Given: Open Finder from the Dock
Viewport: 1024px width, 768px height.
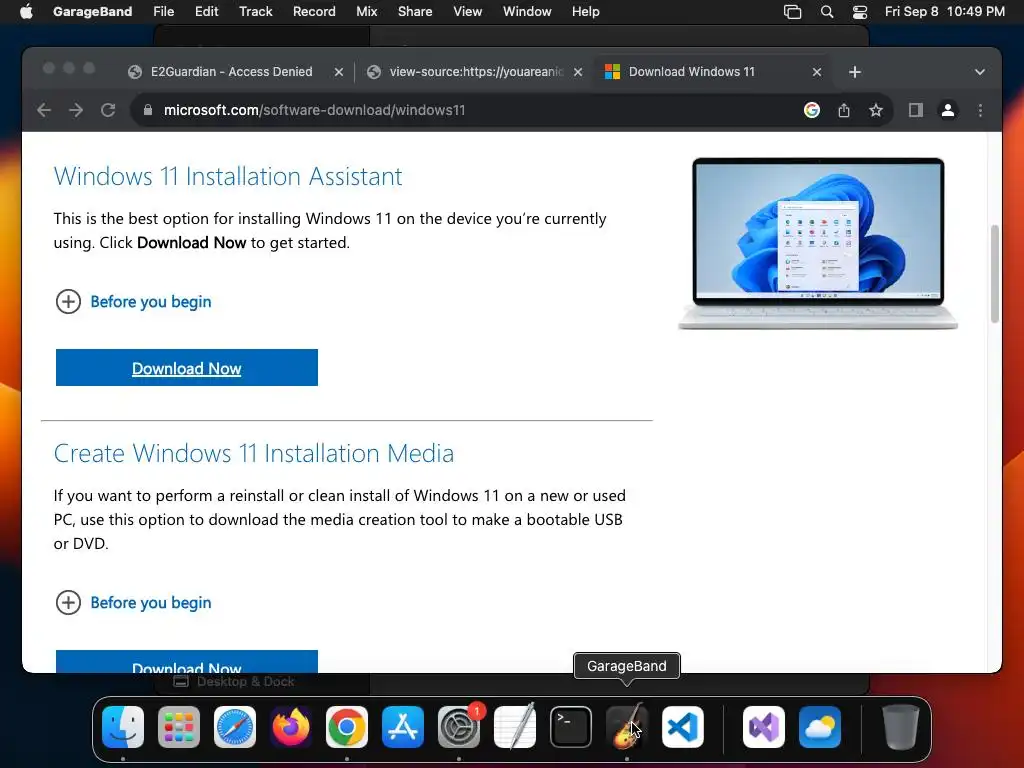Looking at the screenshot, I should tap(123, 726).
